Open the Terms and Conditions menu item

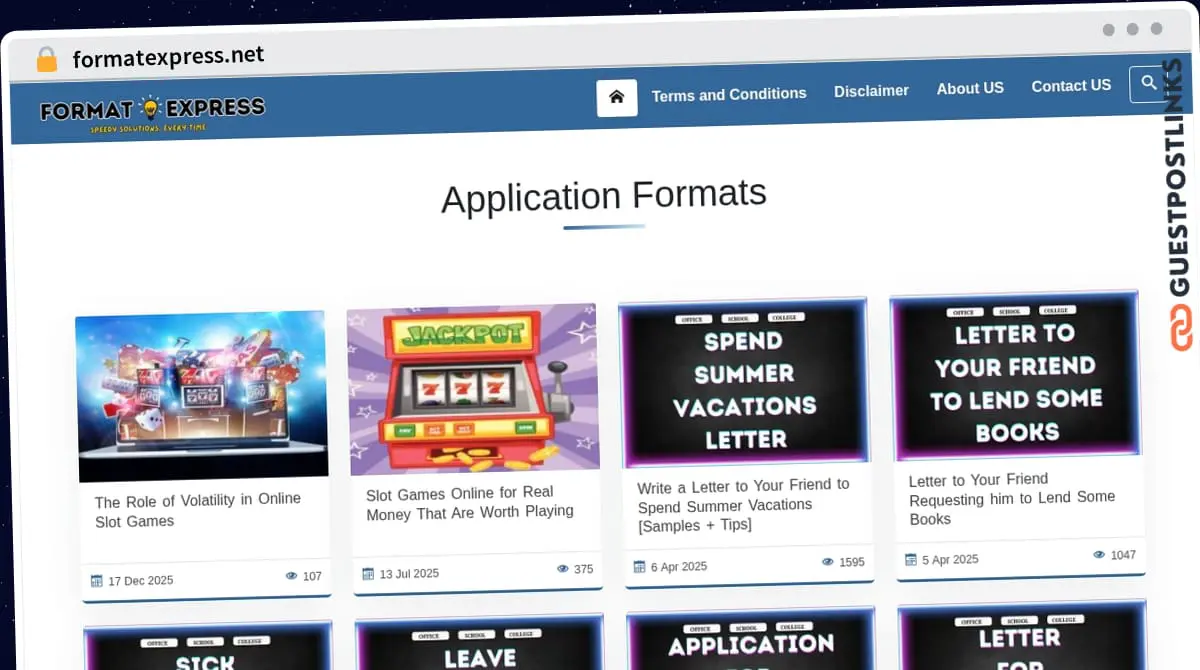coord(729,93)
